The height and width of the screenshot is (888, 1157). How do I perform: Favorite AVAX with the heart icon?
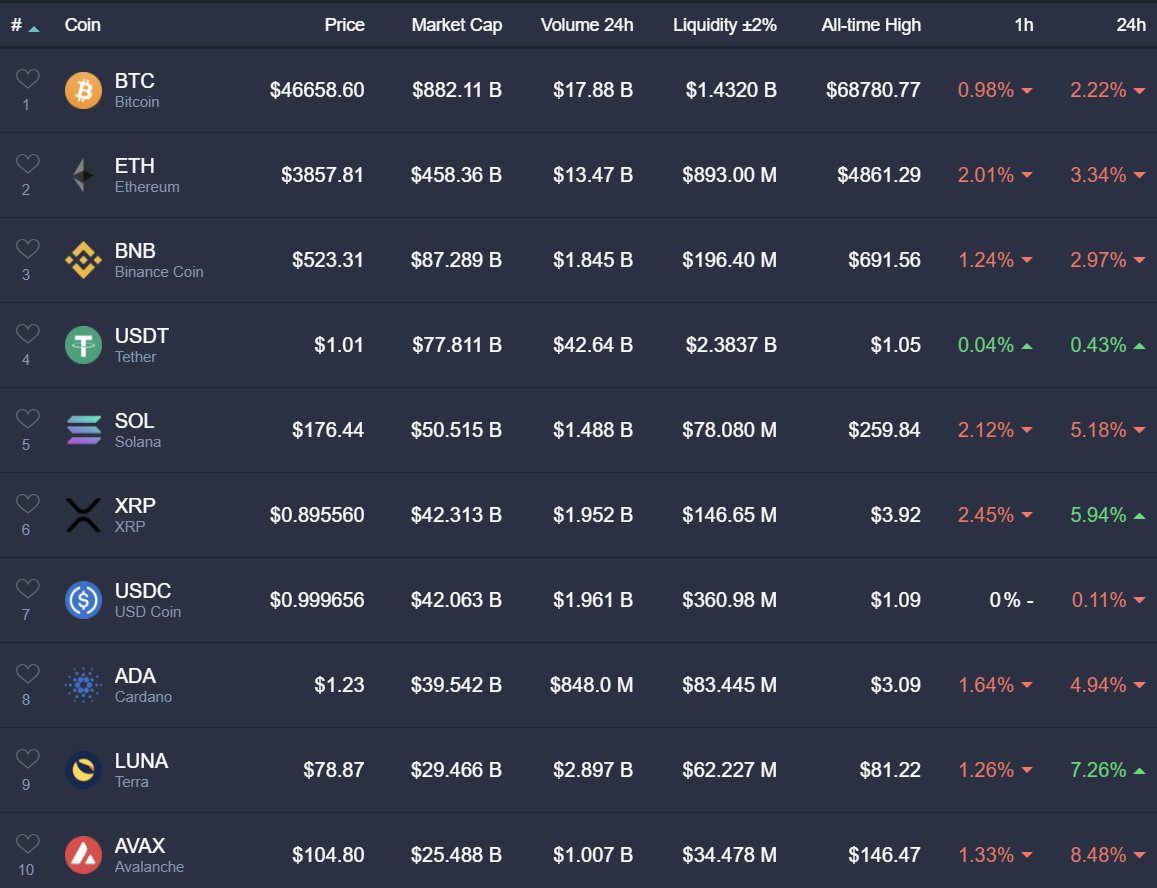(27, 842)
